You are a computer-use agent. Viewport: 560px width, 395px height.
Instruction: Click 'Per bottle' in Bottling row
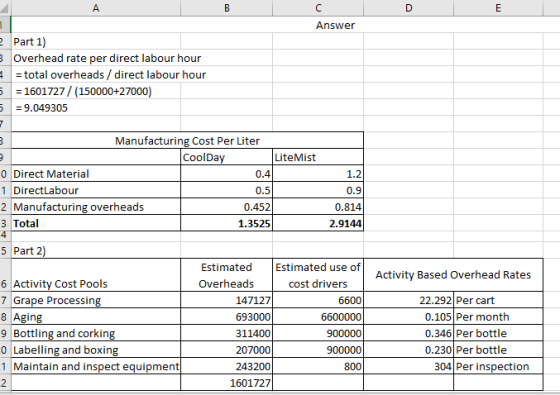tap(498, 333)
